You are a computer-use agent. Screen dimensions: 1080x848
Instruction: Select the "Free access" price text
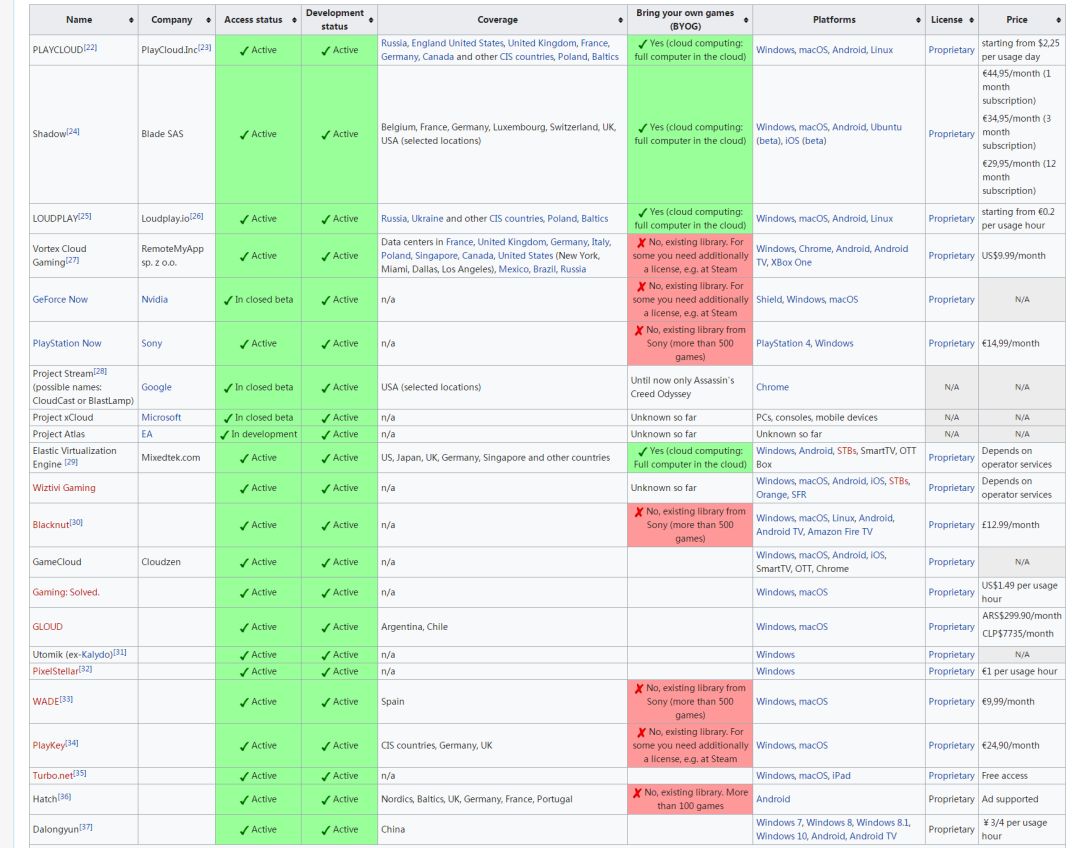click(x=1004, y=776)
